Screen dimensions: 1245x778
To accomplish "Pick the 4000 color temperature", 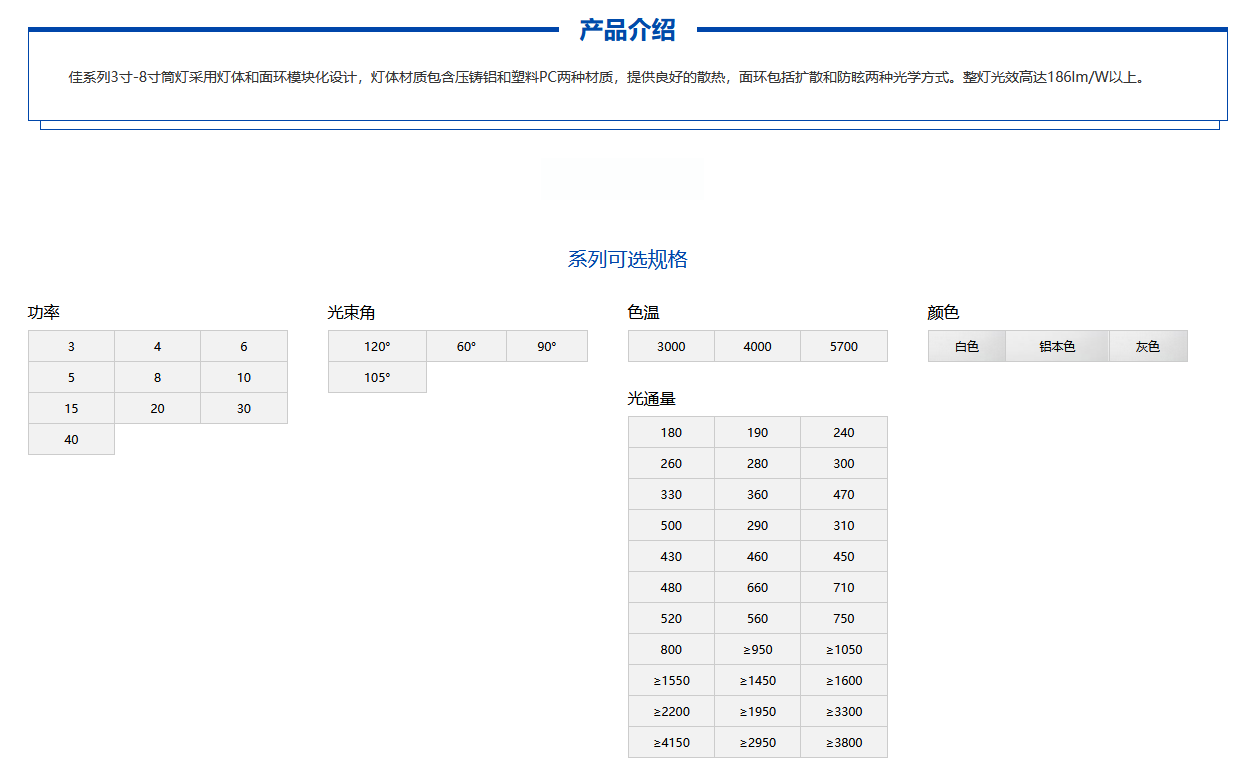I will (758, 346).
